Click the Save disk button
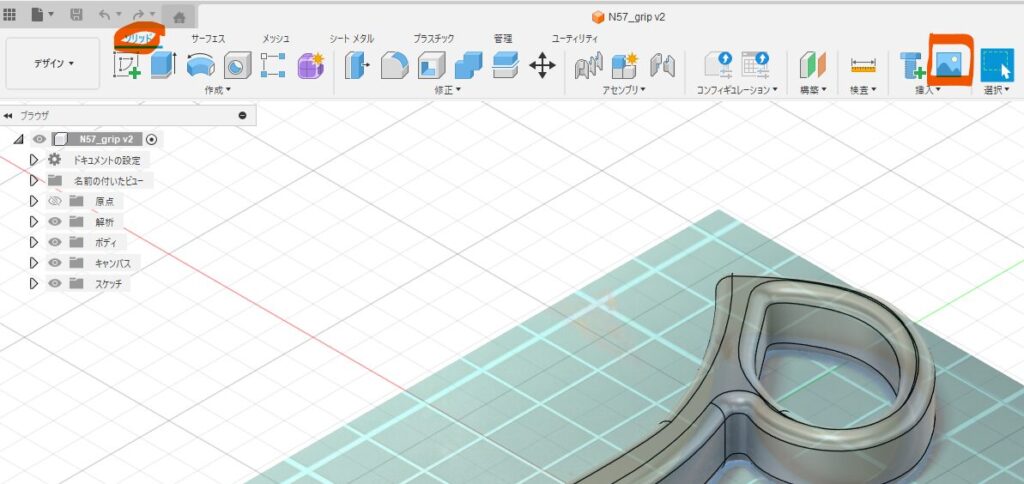 75,16
